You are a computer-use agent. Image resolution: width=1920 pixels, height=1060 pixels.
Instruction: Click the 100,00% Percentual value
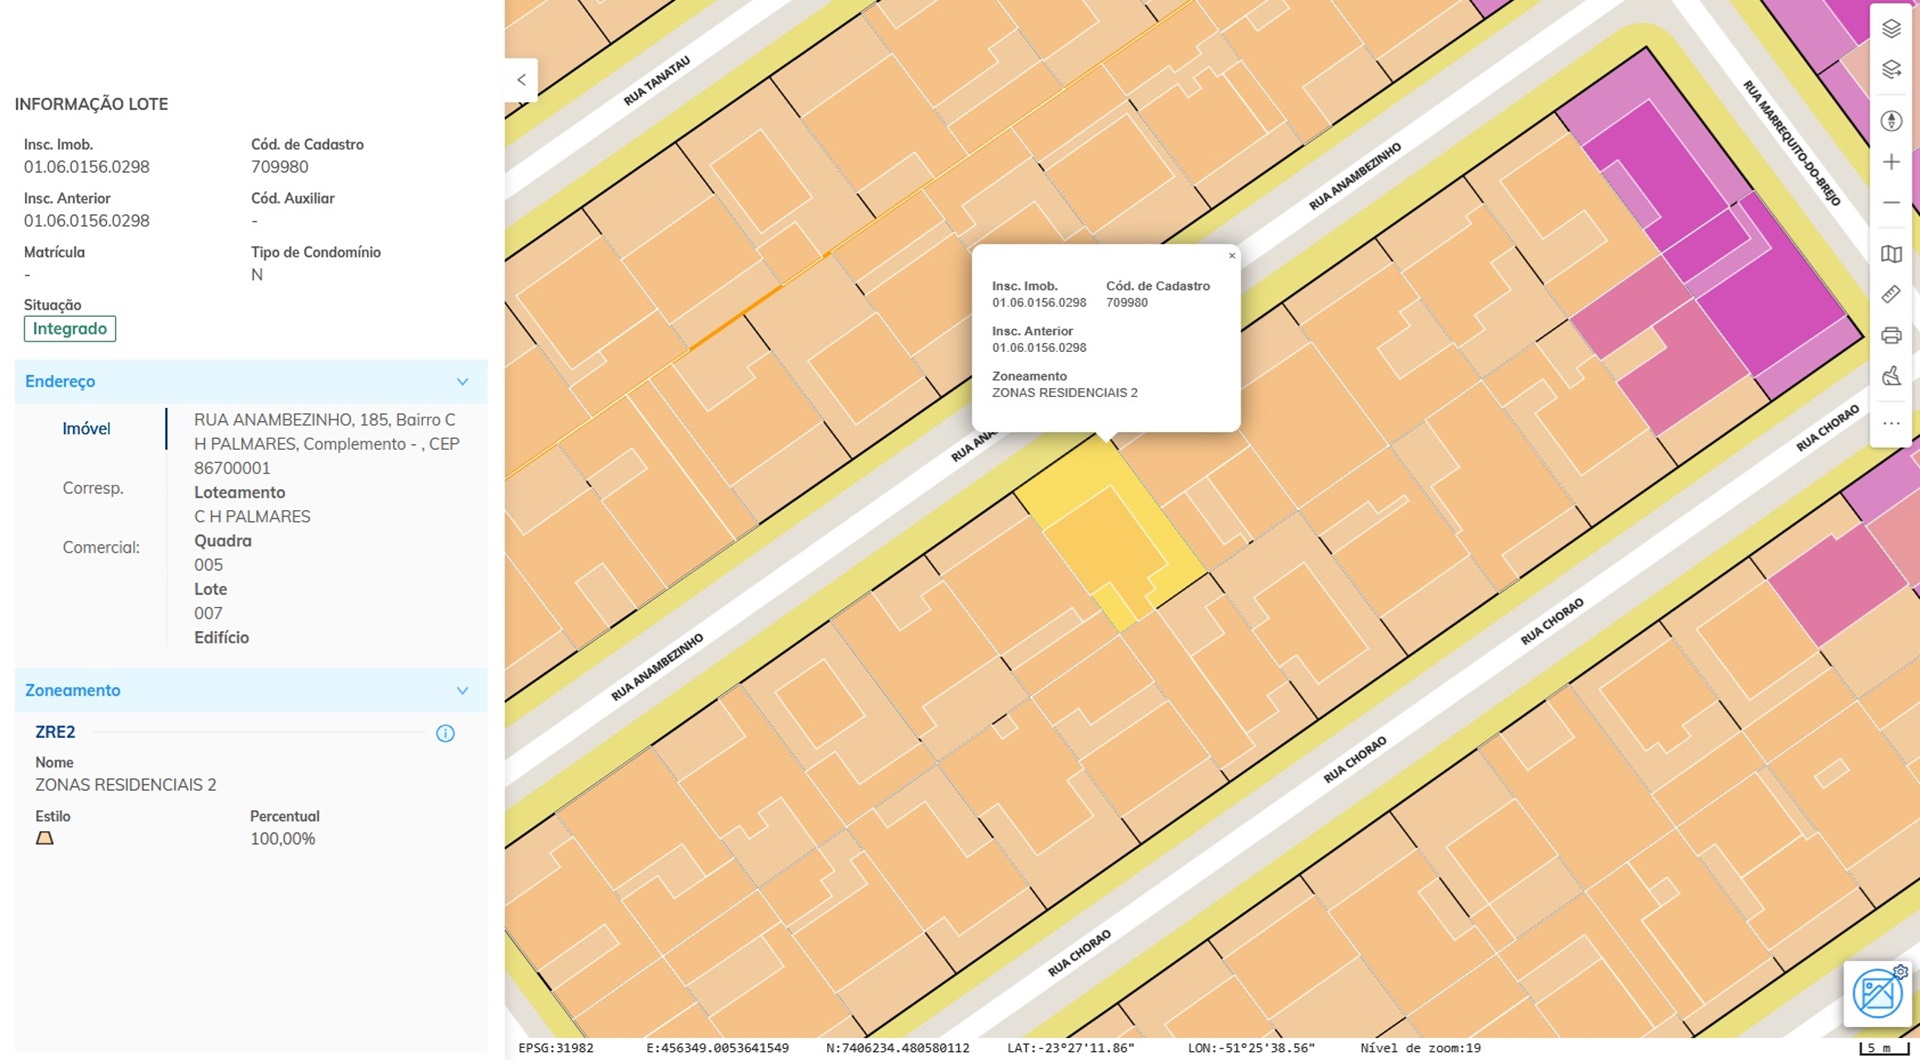(283, 839)
